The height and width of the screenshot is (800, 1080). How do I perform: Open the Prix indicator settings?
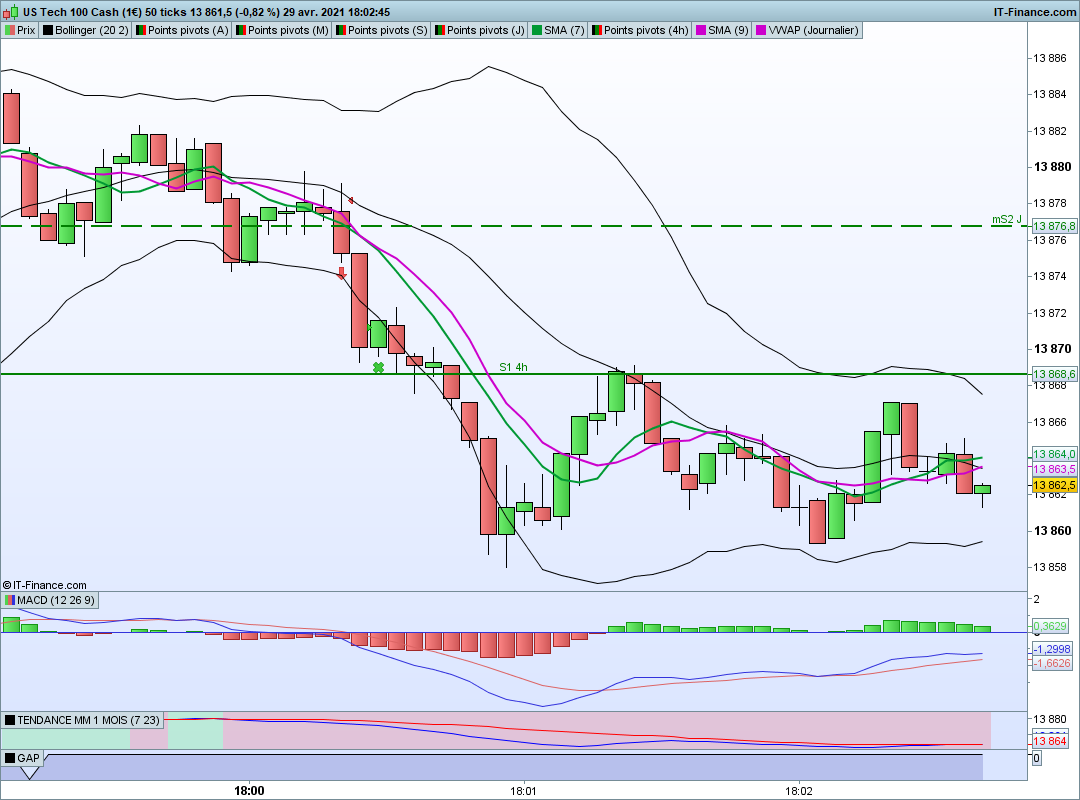(20, 30)
